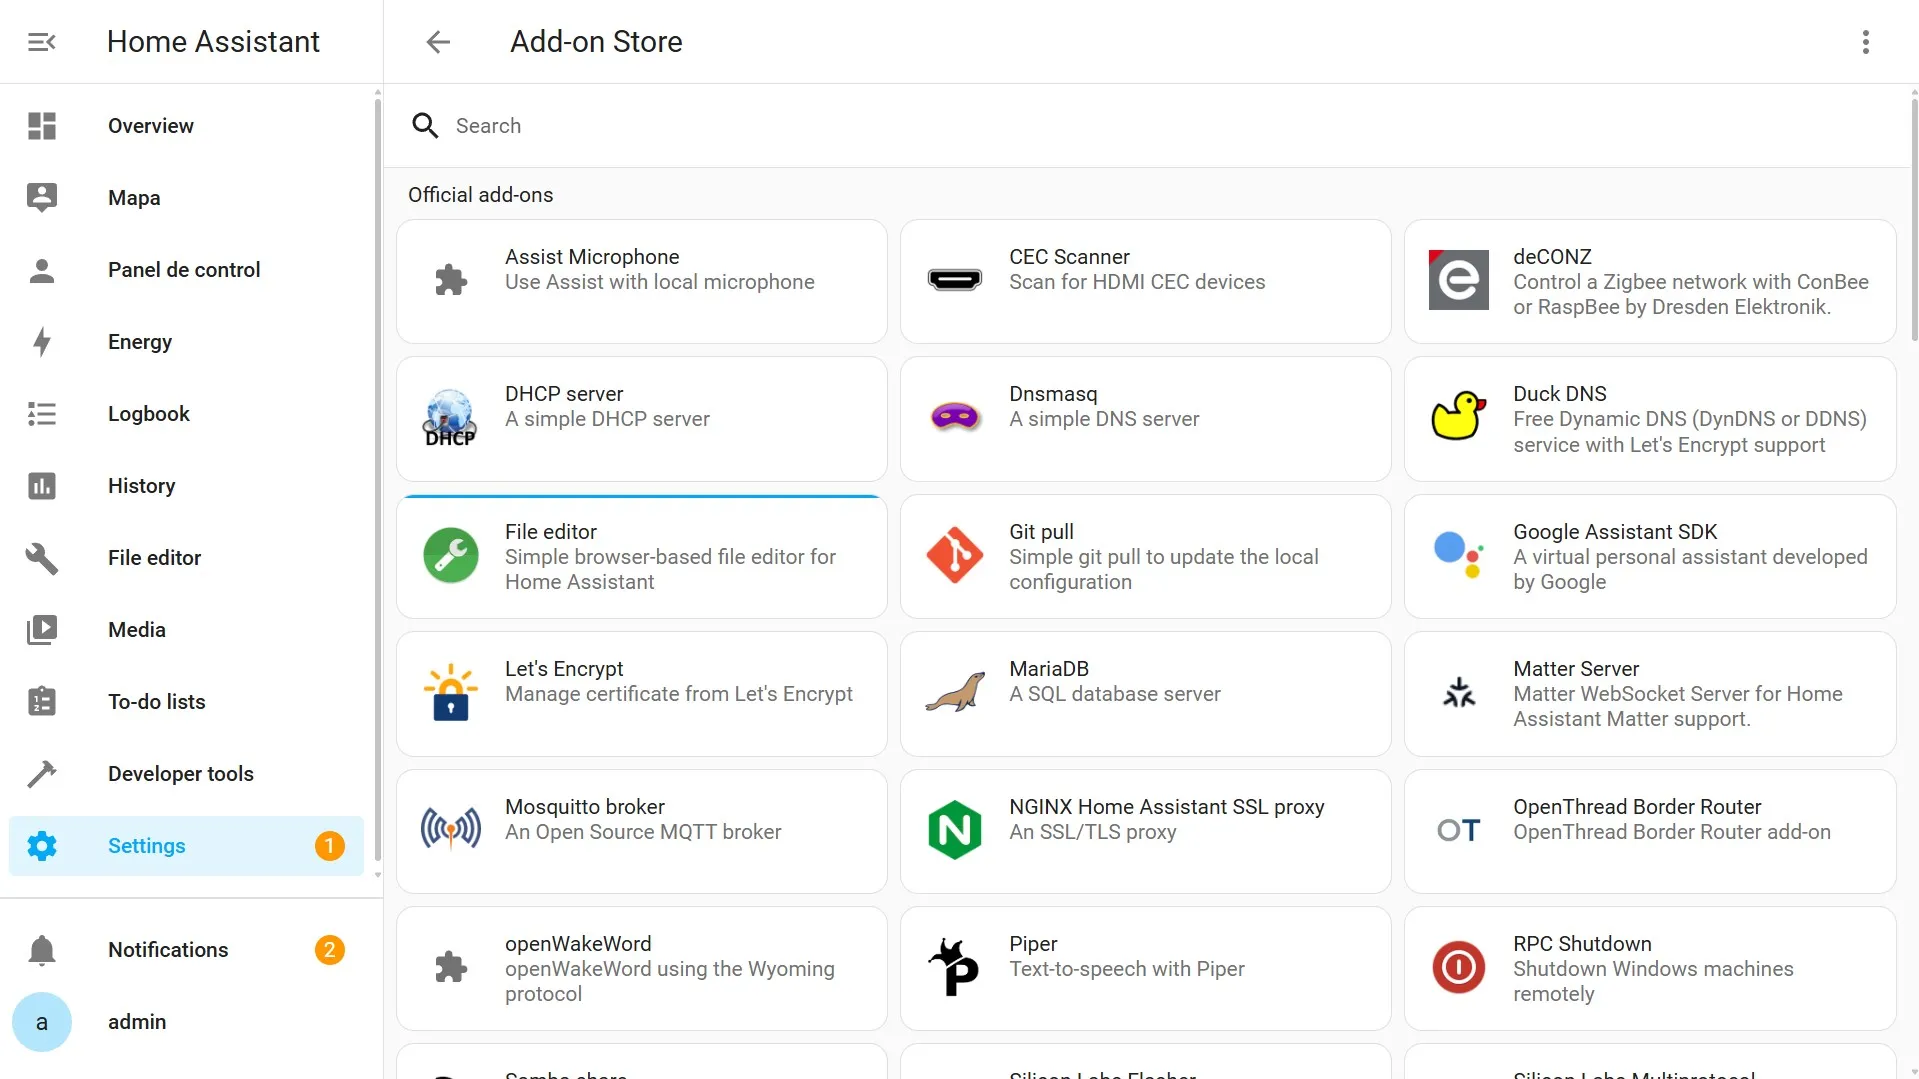Open the three-dot overflow menu
This screenshot has width=1919, height=1079.
[x=1865, y=42]
